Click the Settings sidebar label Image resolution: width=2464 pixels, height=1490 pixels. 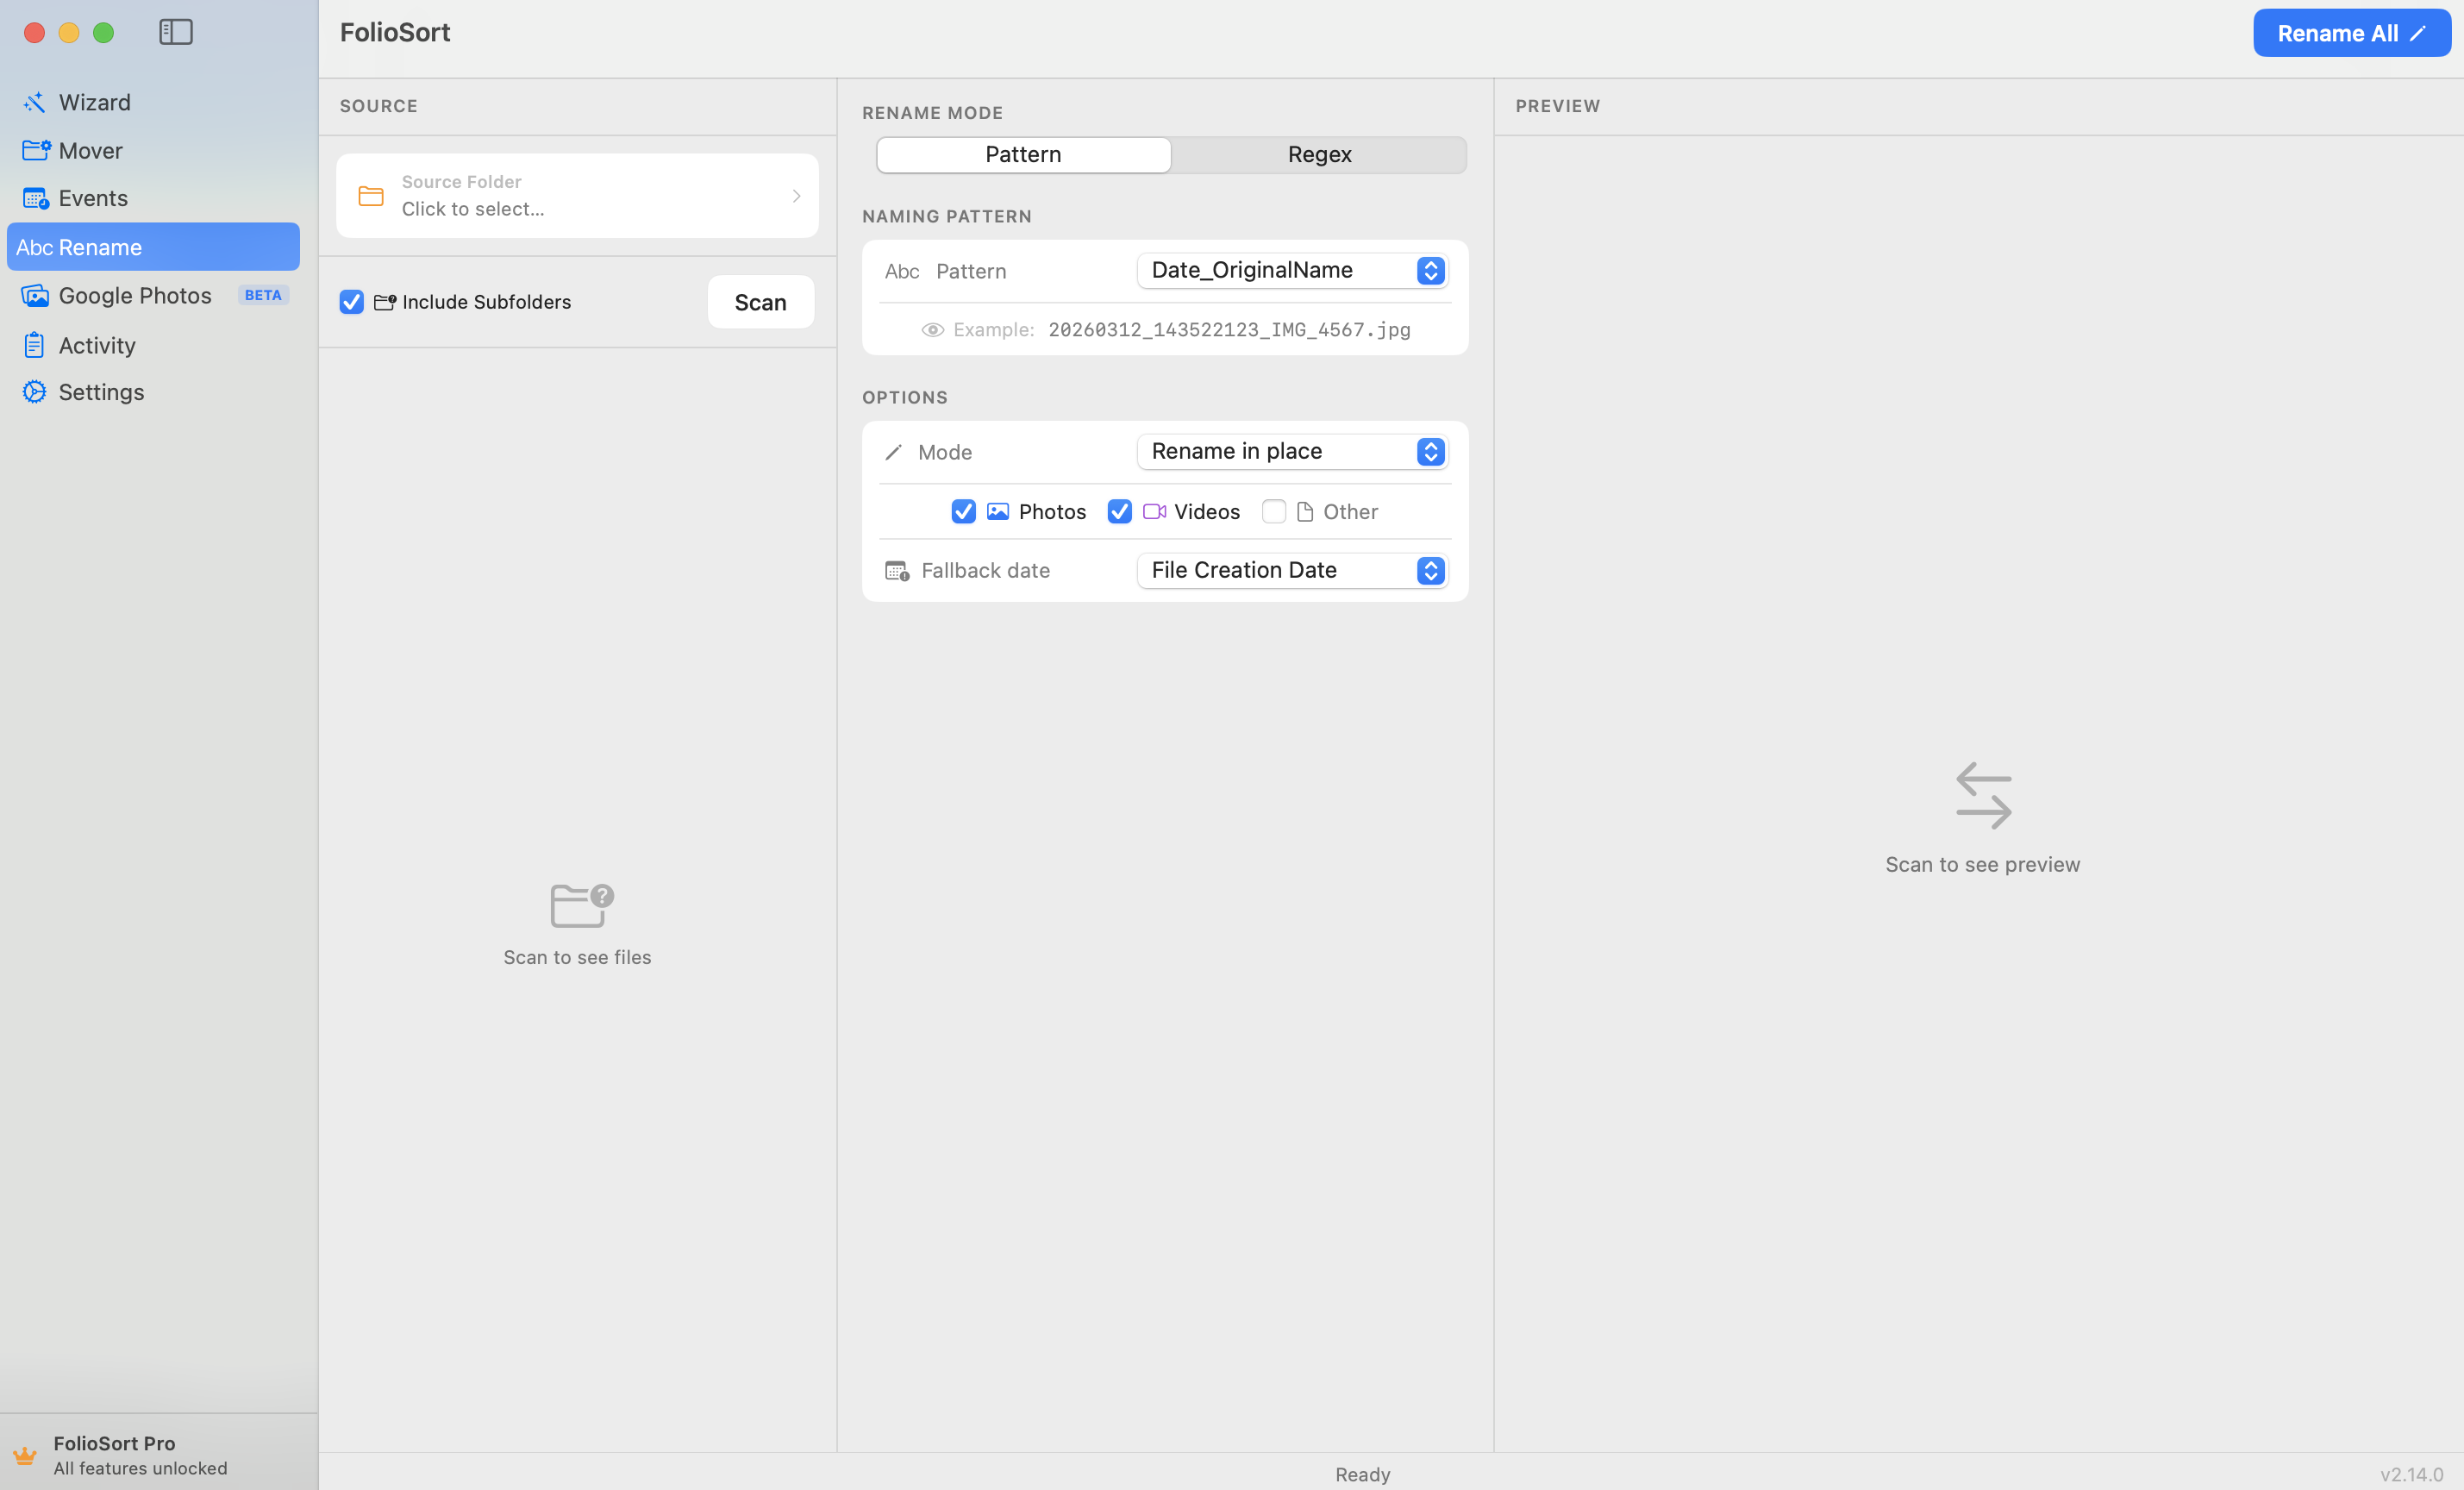[101, 392]
